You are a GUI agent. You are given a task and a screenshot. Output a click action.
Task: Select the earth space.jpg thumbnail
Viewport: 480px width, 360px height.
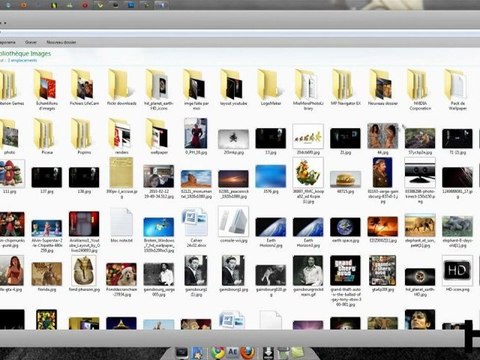point(345,227)
